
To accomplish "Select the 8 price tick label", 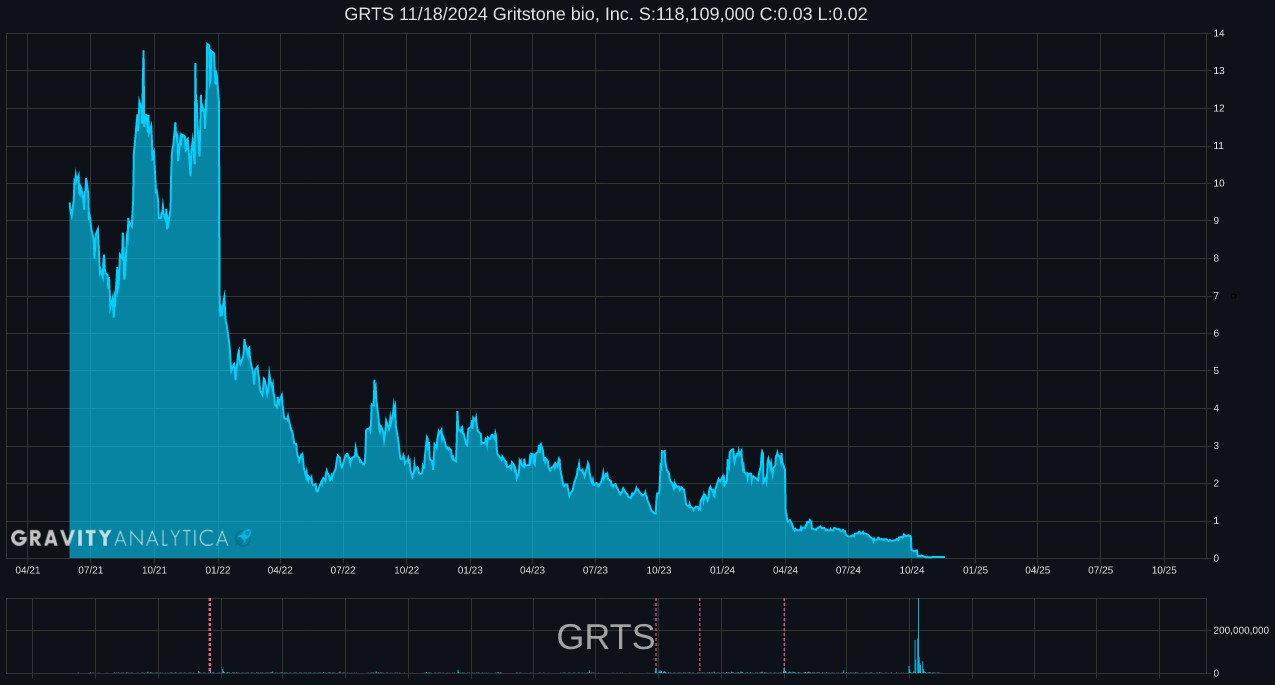I will point(1216,258).
